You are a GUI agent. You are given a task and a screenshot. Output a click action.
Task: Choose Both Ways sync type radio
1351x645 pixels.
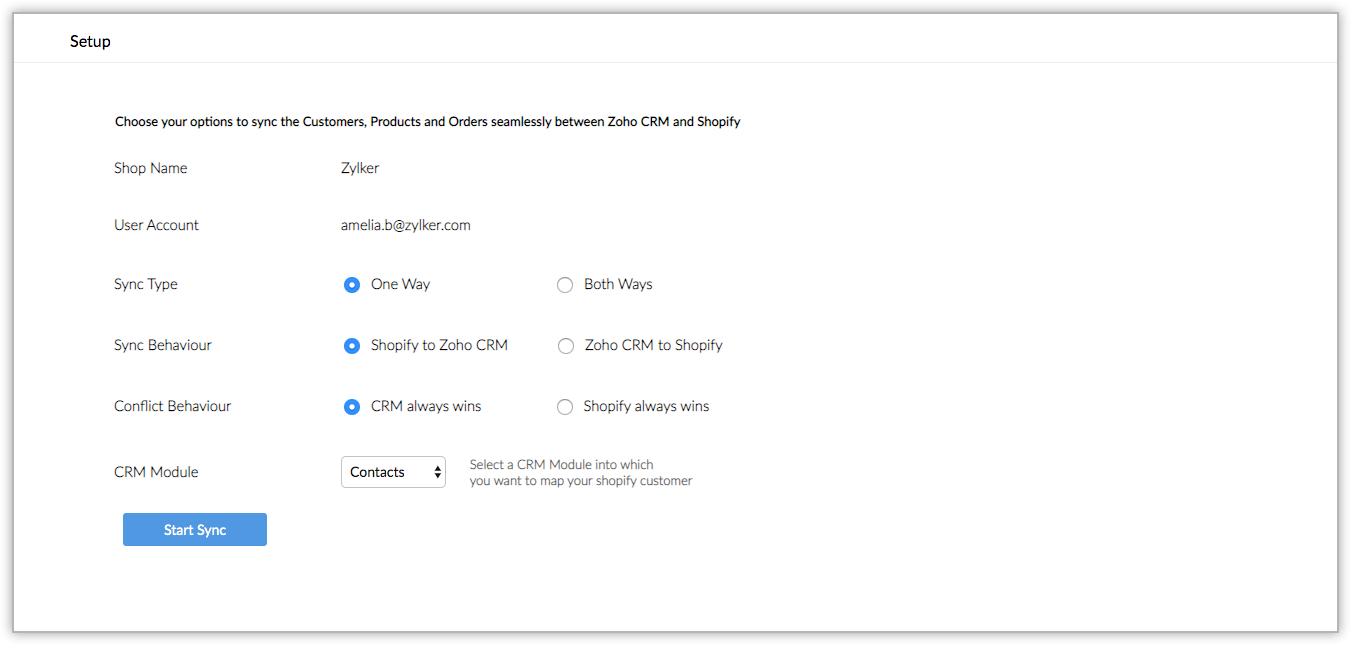pos(565,285)
